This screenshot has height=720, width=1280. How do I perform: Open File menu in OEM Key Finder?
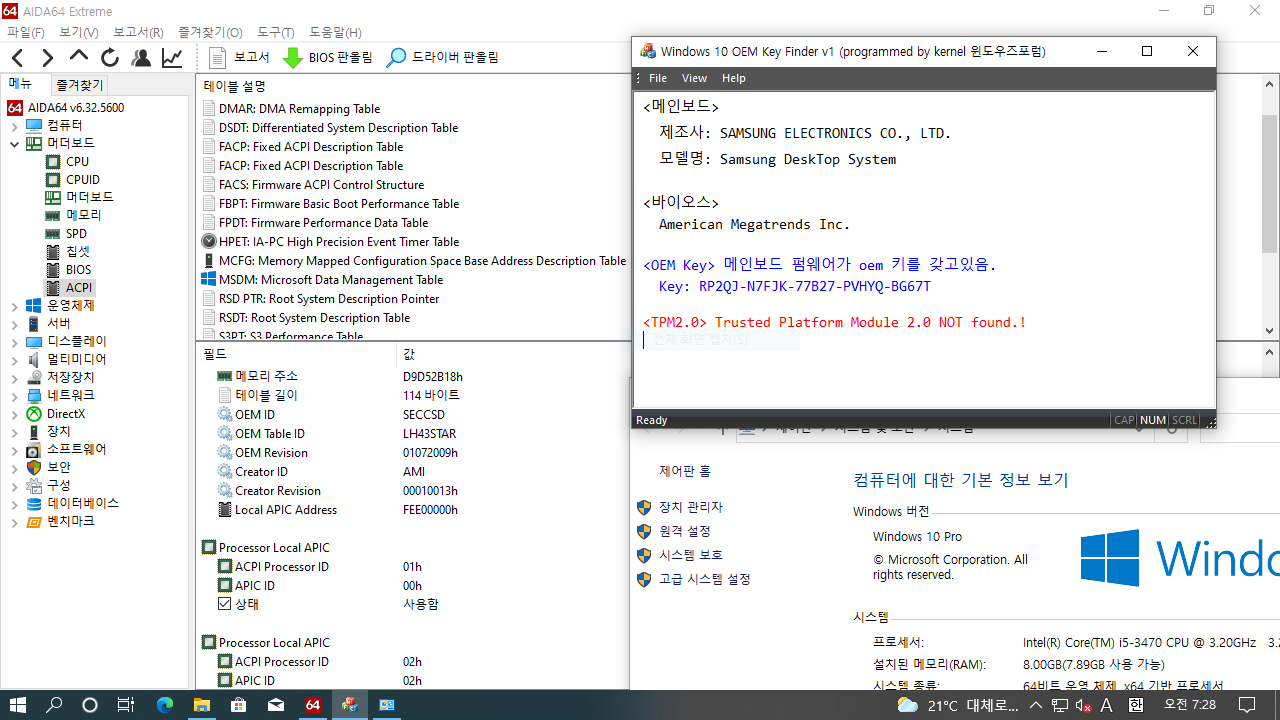[658, 78]
